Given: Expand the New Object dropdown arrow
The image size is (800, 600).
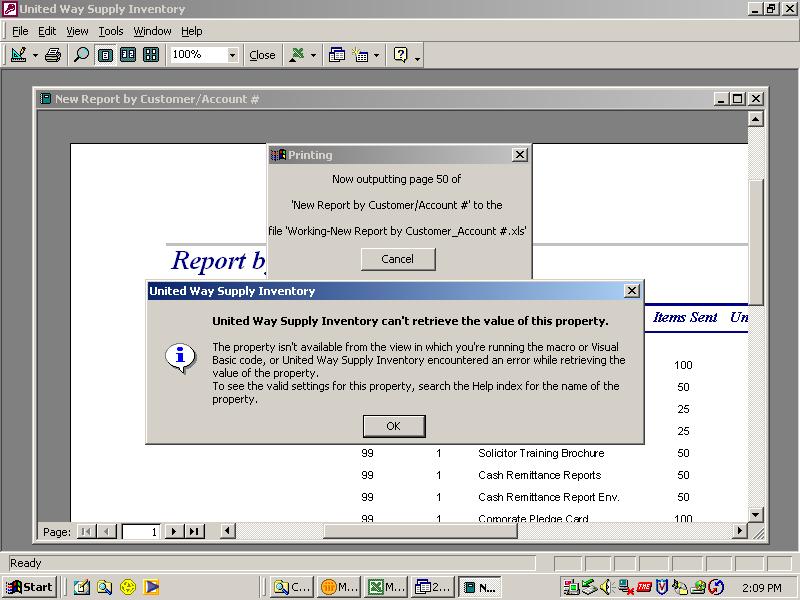Looking at the screenshot, I should (x=376, y=56).
